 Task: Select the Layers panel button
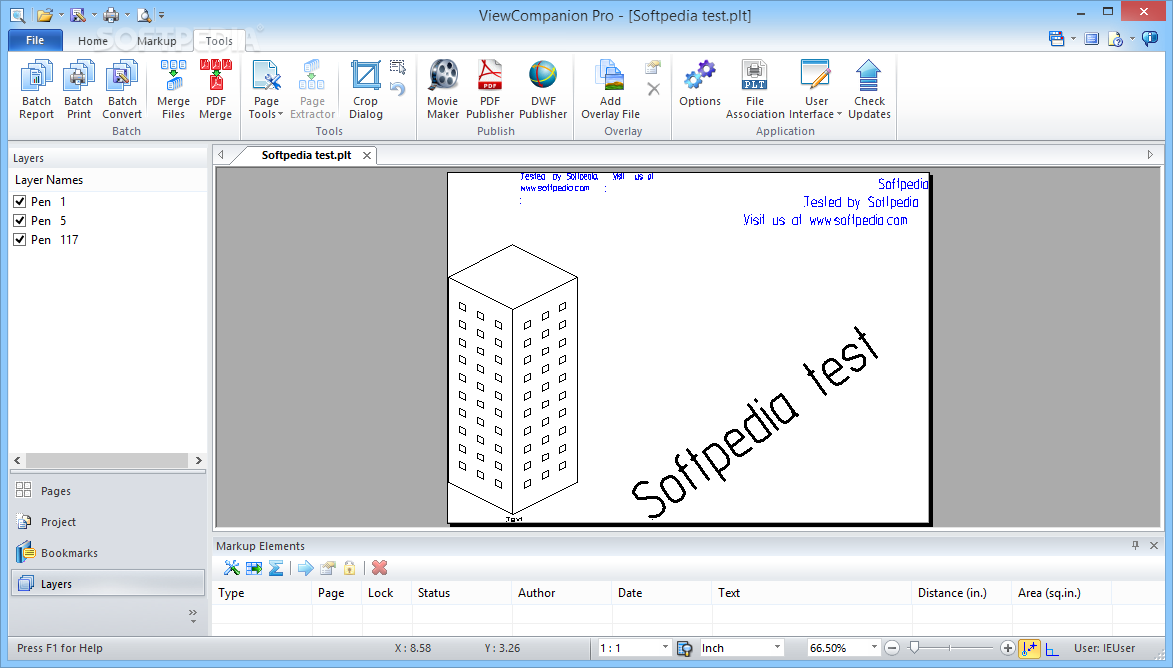(108, 583)
